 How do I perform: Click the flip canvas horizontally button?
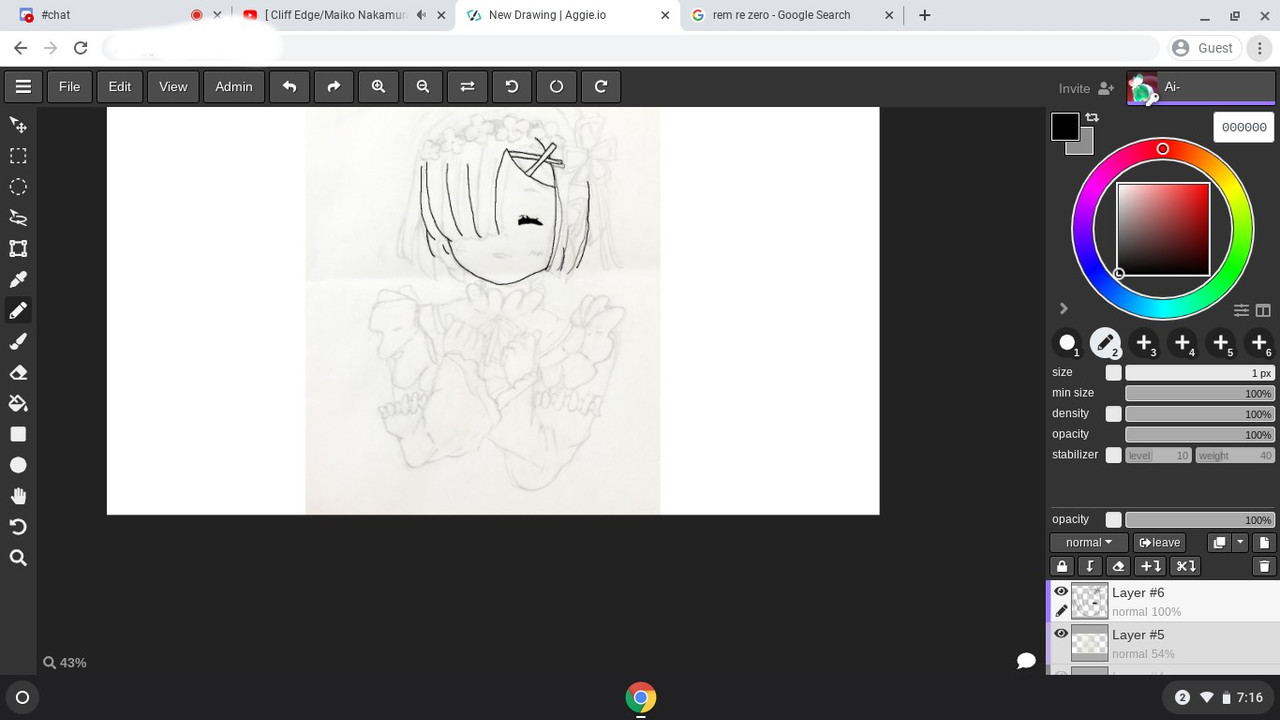(467, 87)
